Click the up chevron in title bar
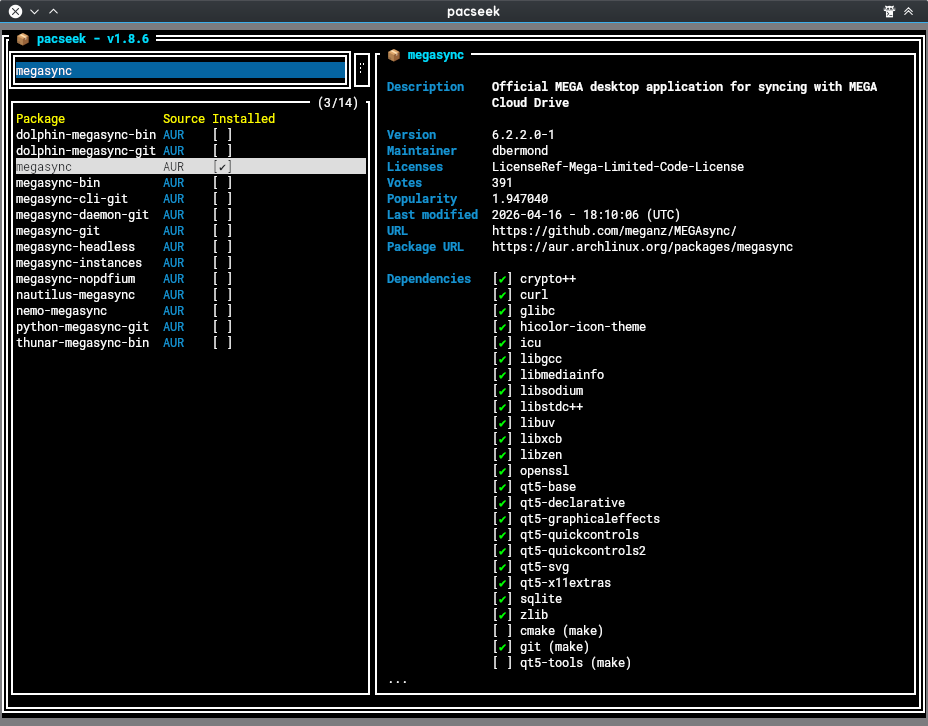Image resolution: width=928 pixels, height=726 pixels. tap(53, 12)
